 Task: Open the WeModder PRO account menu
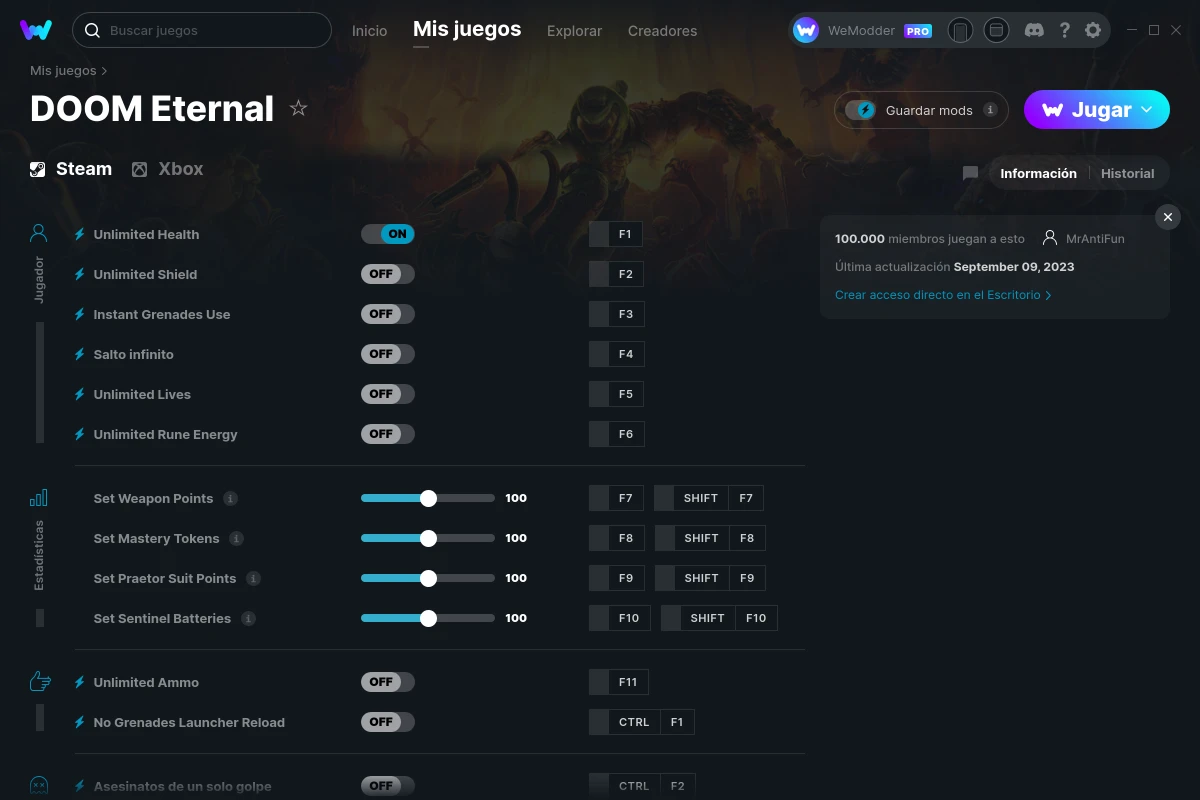pos(862,30)
